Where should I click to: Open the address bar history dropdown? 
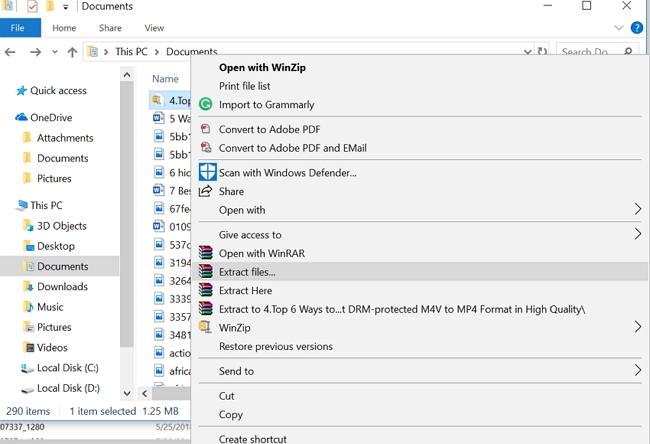pos(527,52)
